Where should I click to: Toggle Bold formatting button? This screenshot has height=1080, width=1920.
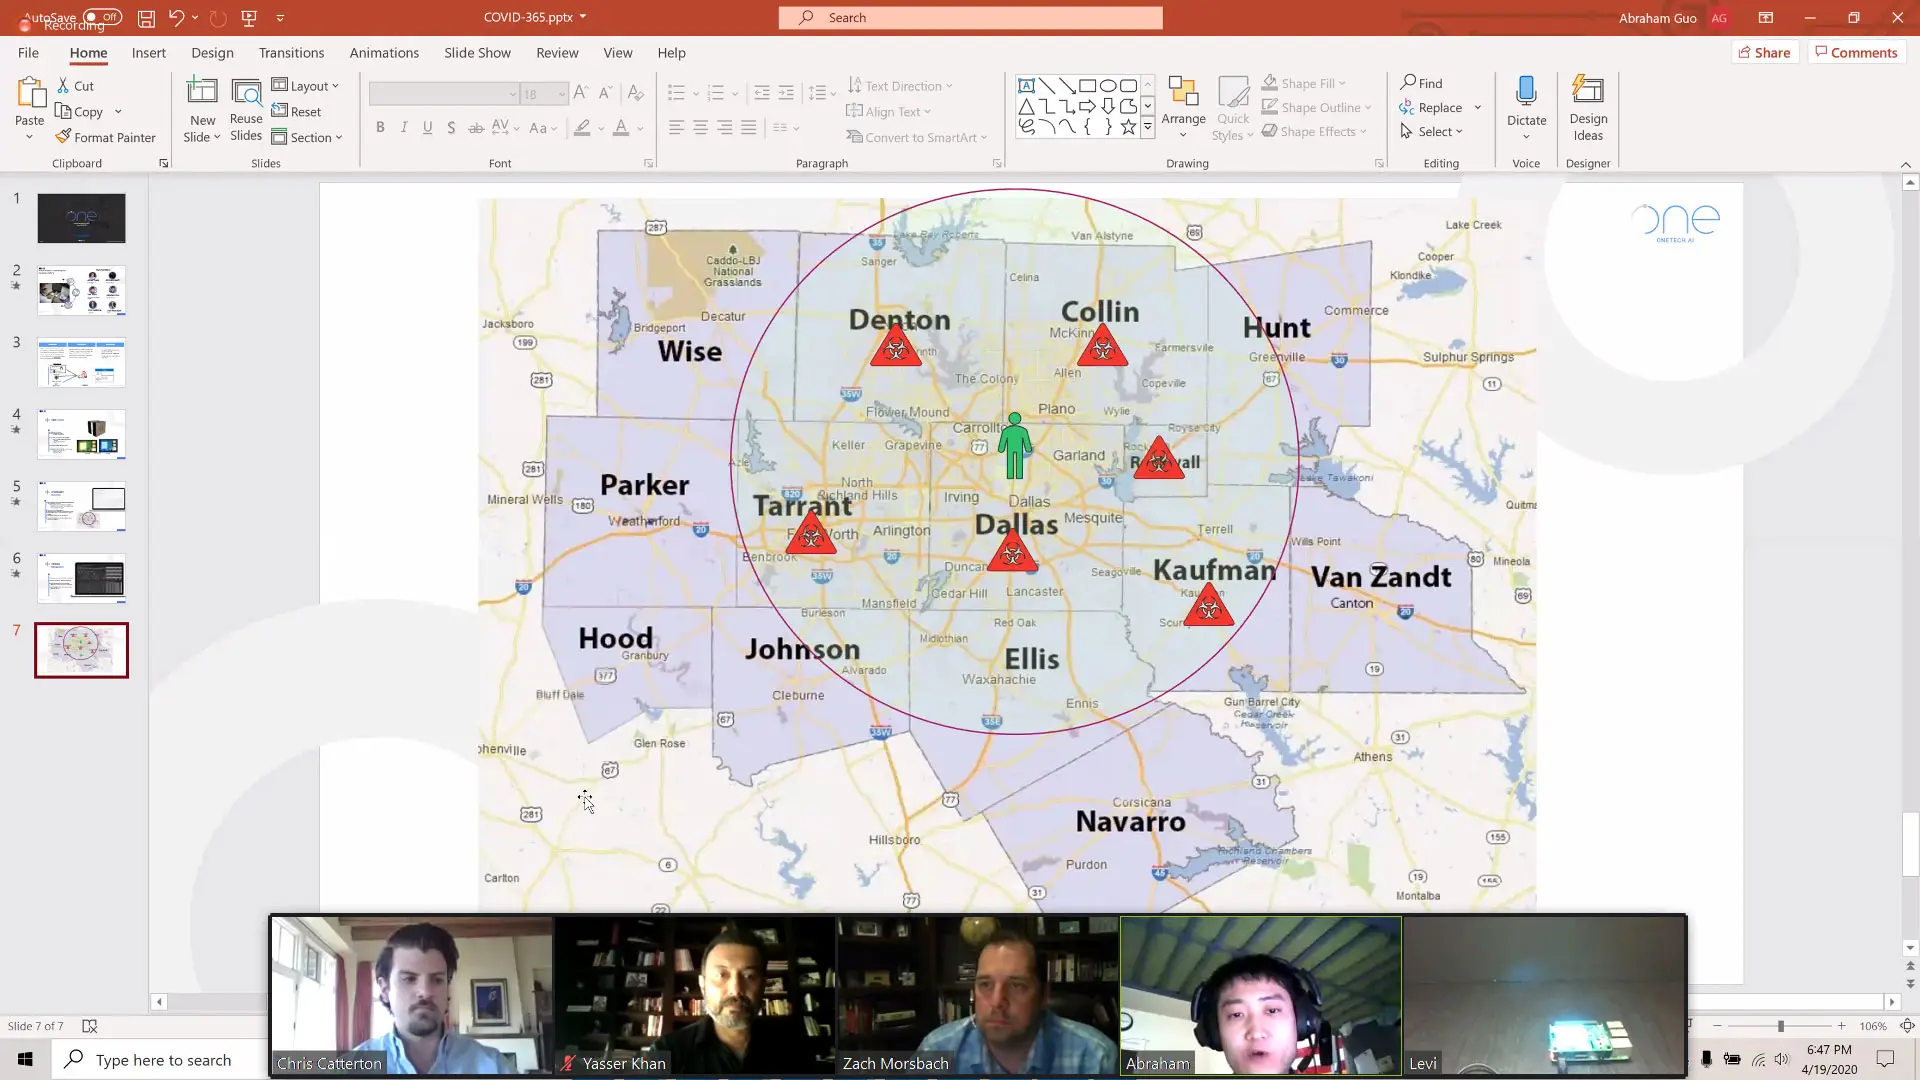[x=380, y=128]
